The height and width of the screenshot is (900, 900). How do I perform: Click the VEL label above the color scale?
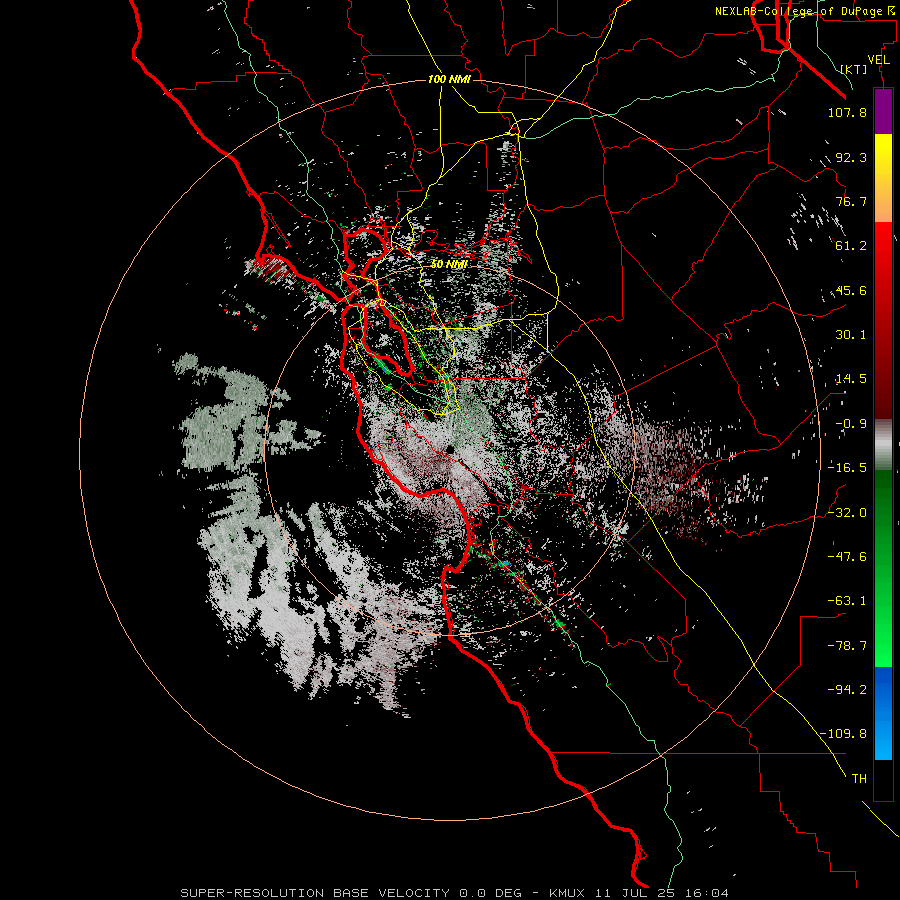[x=878, y=60]
